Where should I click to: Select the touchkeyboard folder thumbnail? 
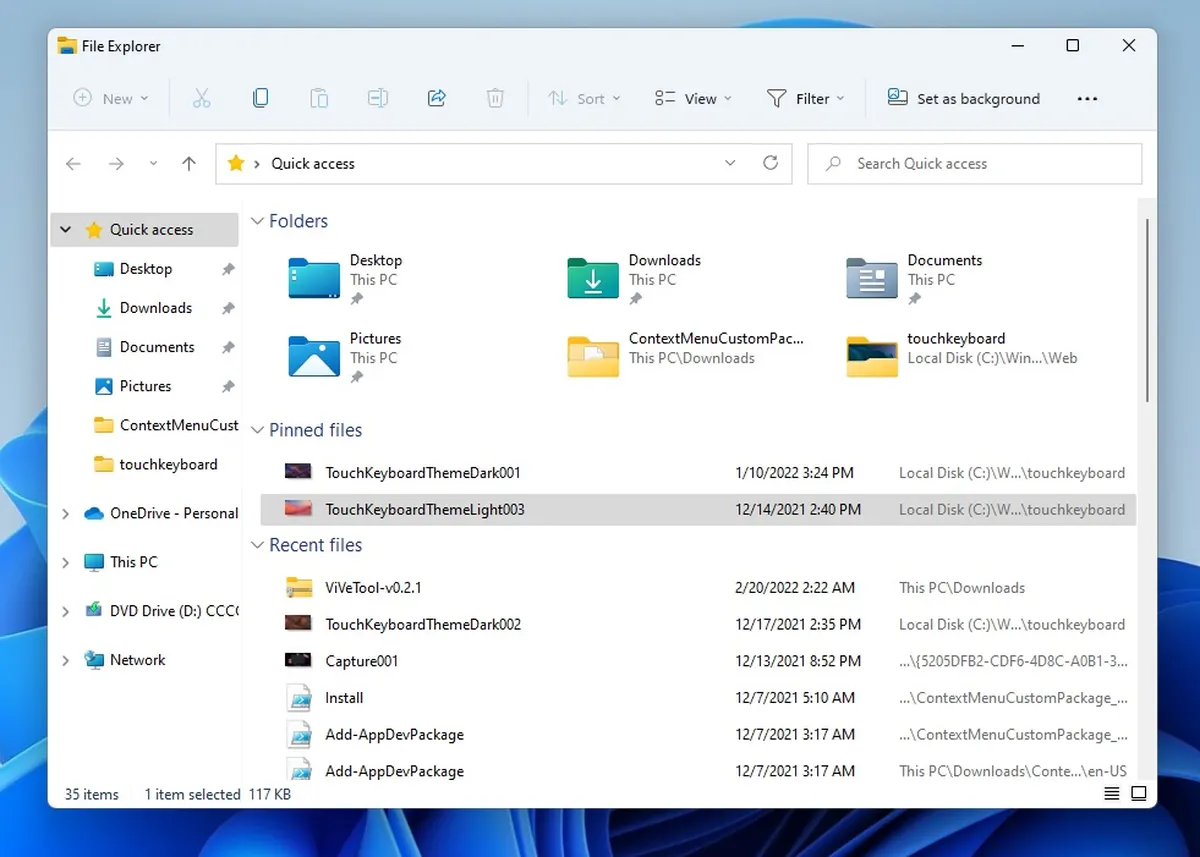[872, 357]
